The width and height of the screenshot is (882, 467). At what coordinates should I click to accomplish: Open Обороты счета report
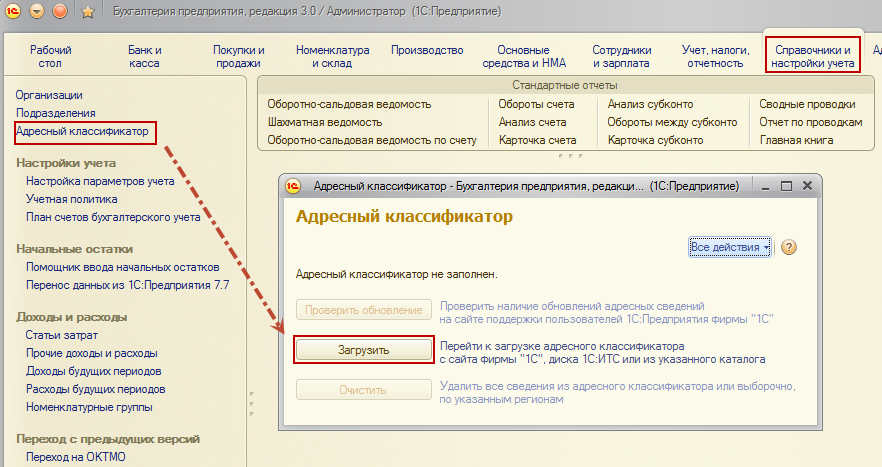[536, 104]
